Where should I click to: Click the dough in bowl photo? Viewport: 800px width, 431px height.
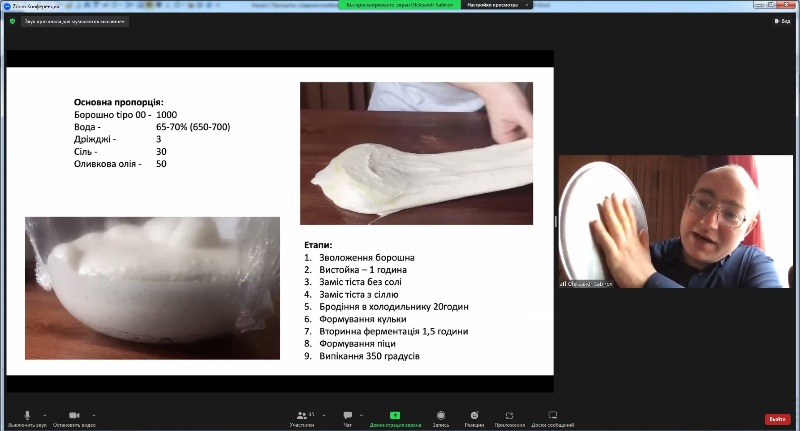pos(153,288)
